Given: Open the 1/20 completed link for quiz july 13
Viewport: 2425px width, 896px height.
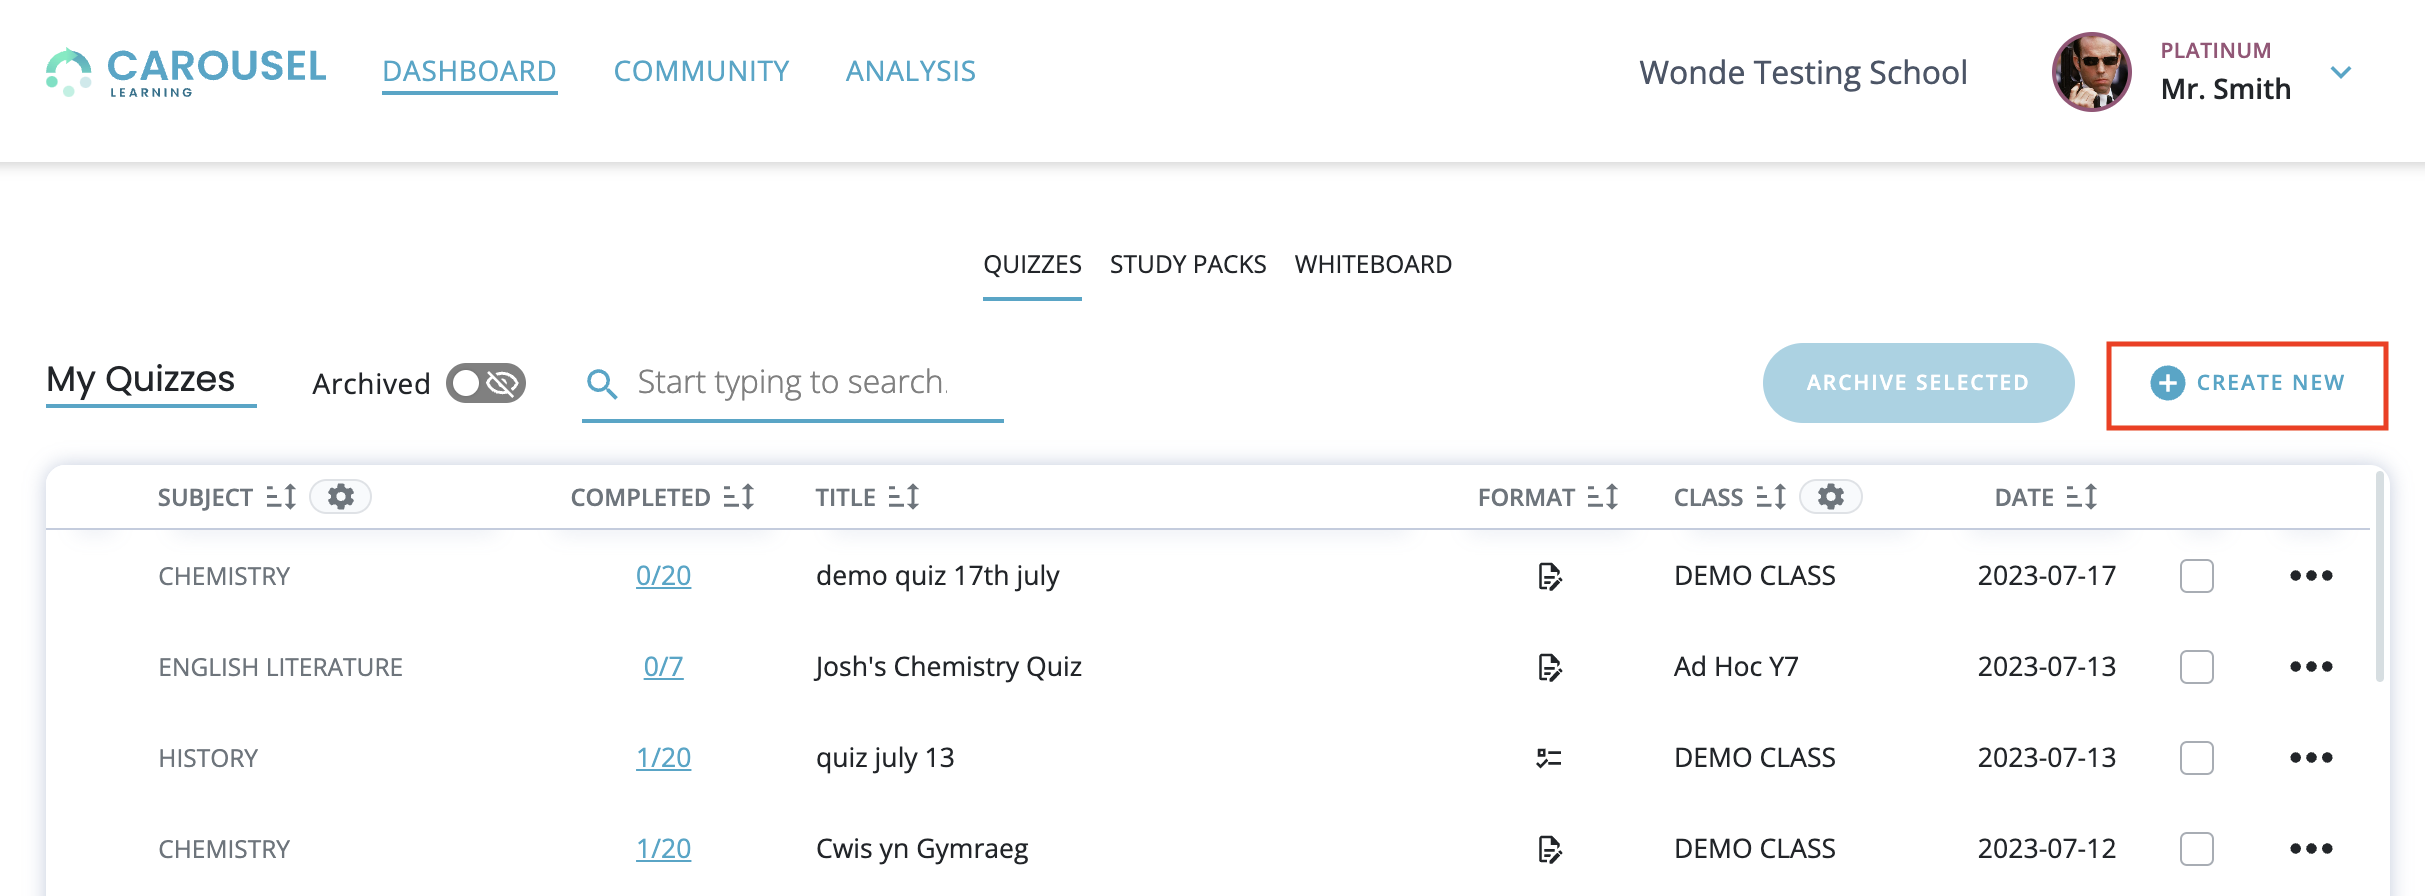Looking at the screenshot, I should click(663, 758).
